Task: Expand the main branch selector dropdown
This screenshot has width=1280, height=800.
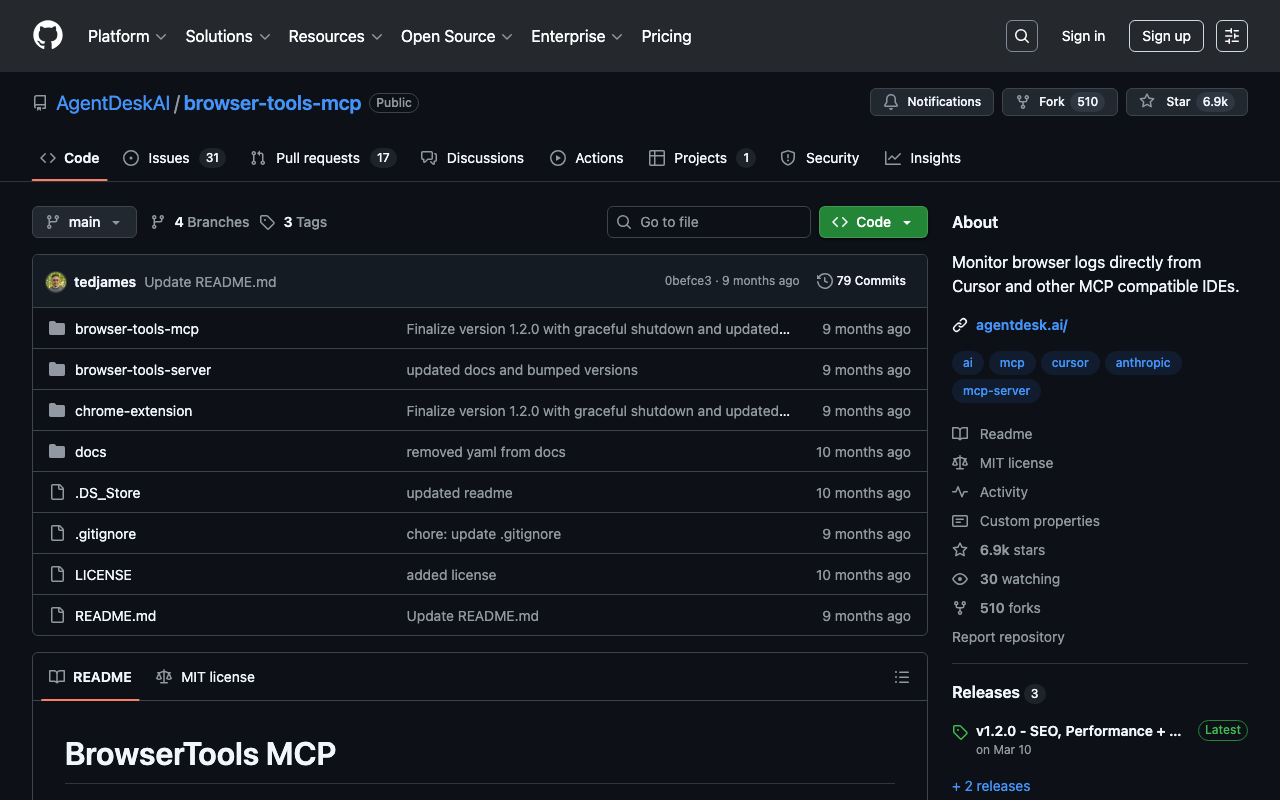Action: (84, 222)
